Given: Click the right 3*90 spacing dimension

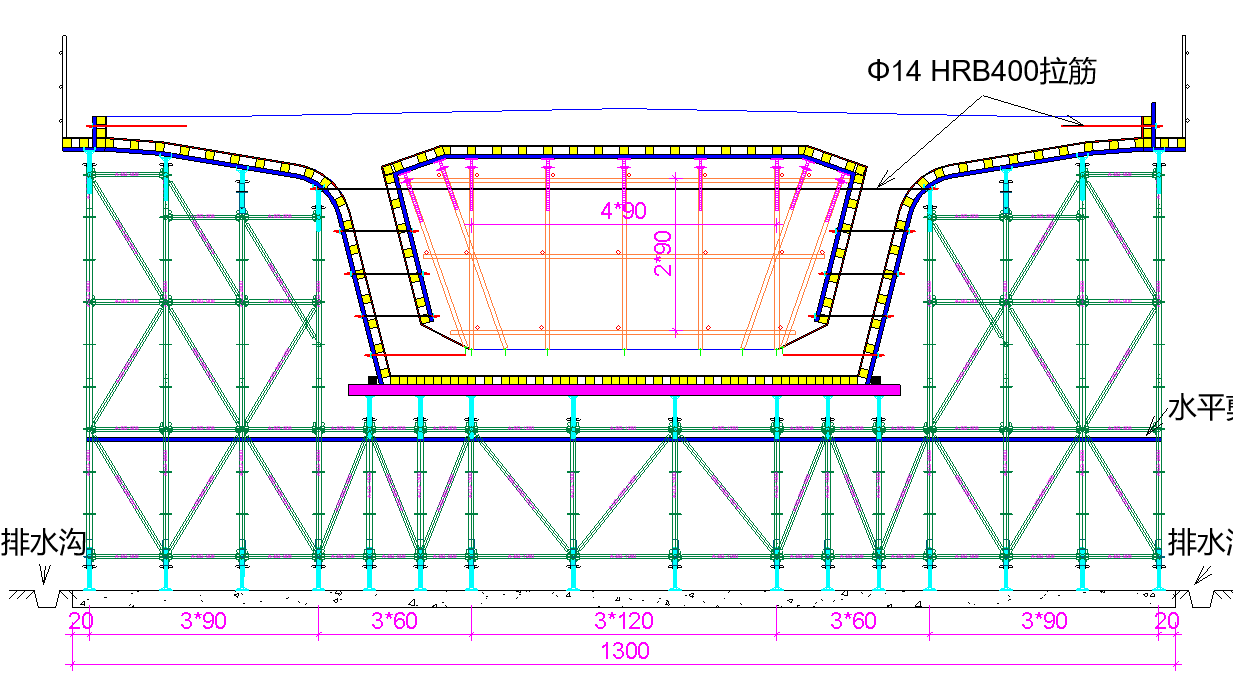Looking at the screenshot, I should pos(1044,621).
